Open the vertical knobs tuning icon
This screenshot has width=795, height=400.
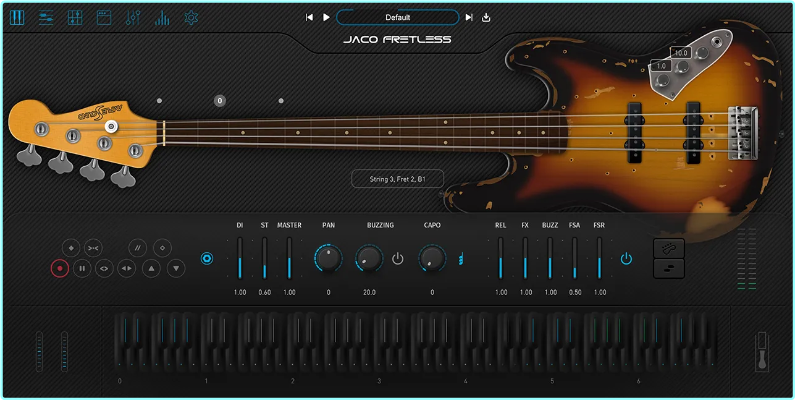pyautogui.click(x=133, y=18)
